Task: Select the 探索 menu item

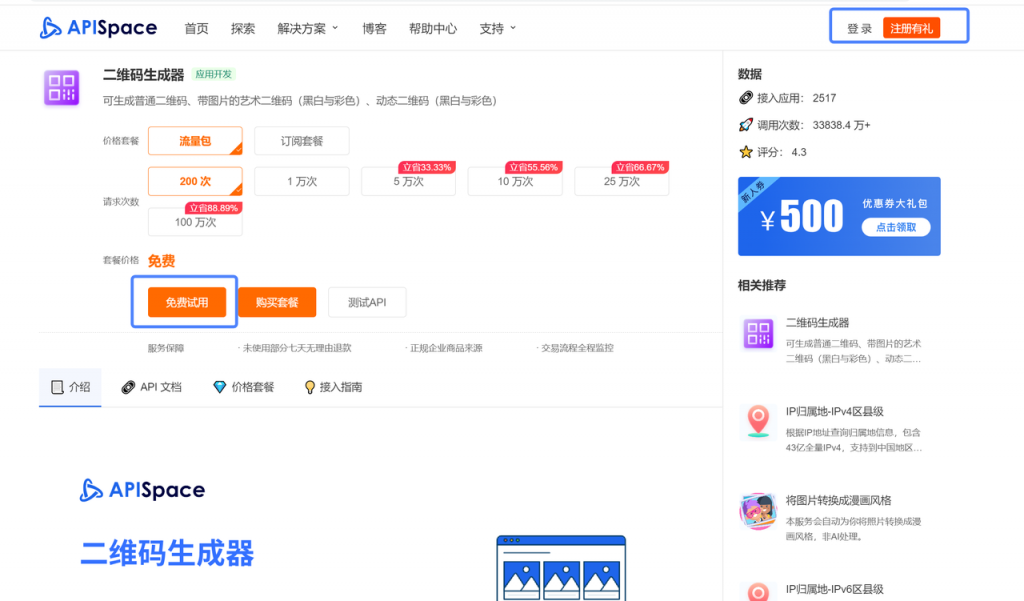Action: (x=242, y=28)
